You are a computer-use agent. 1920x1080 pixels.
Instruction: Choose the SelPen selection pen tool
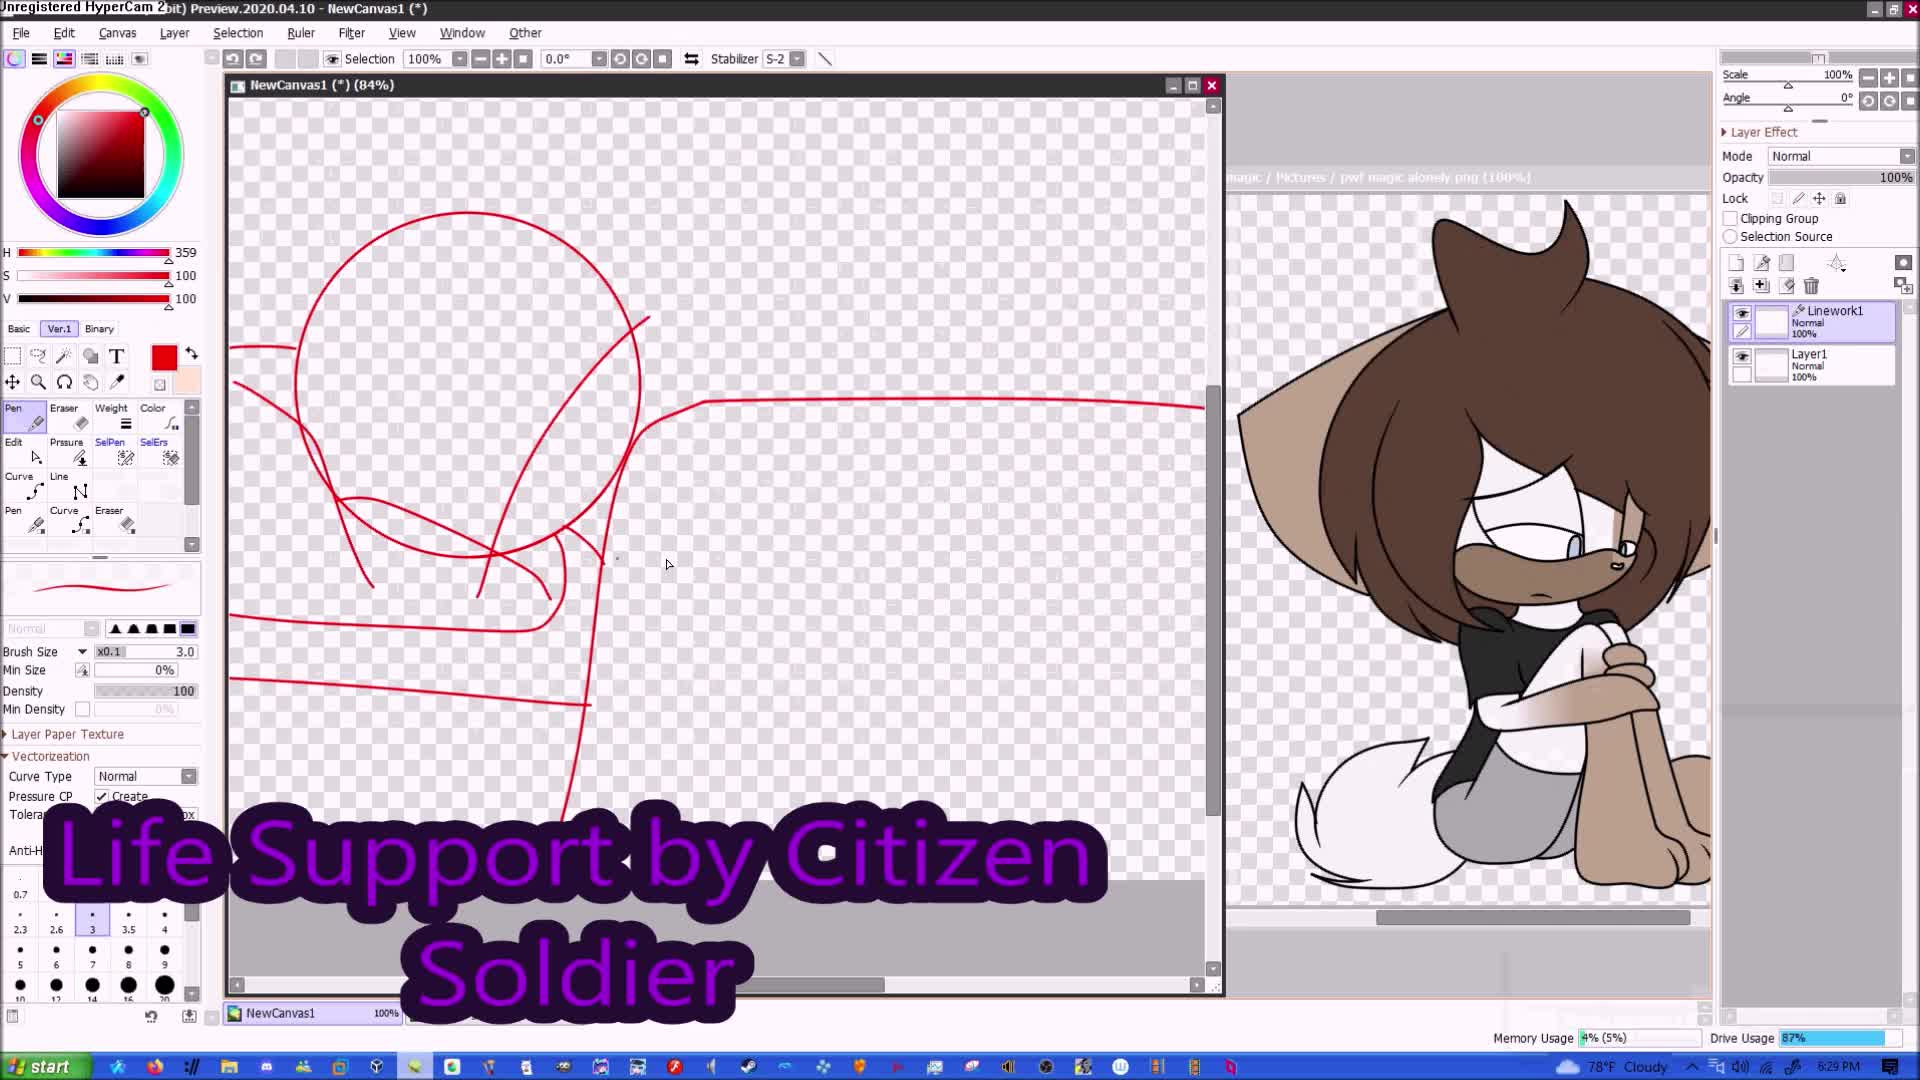click(114, 451)
